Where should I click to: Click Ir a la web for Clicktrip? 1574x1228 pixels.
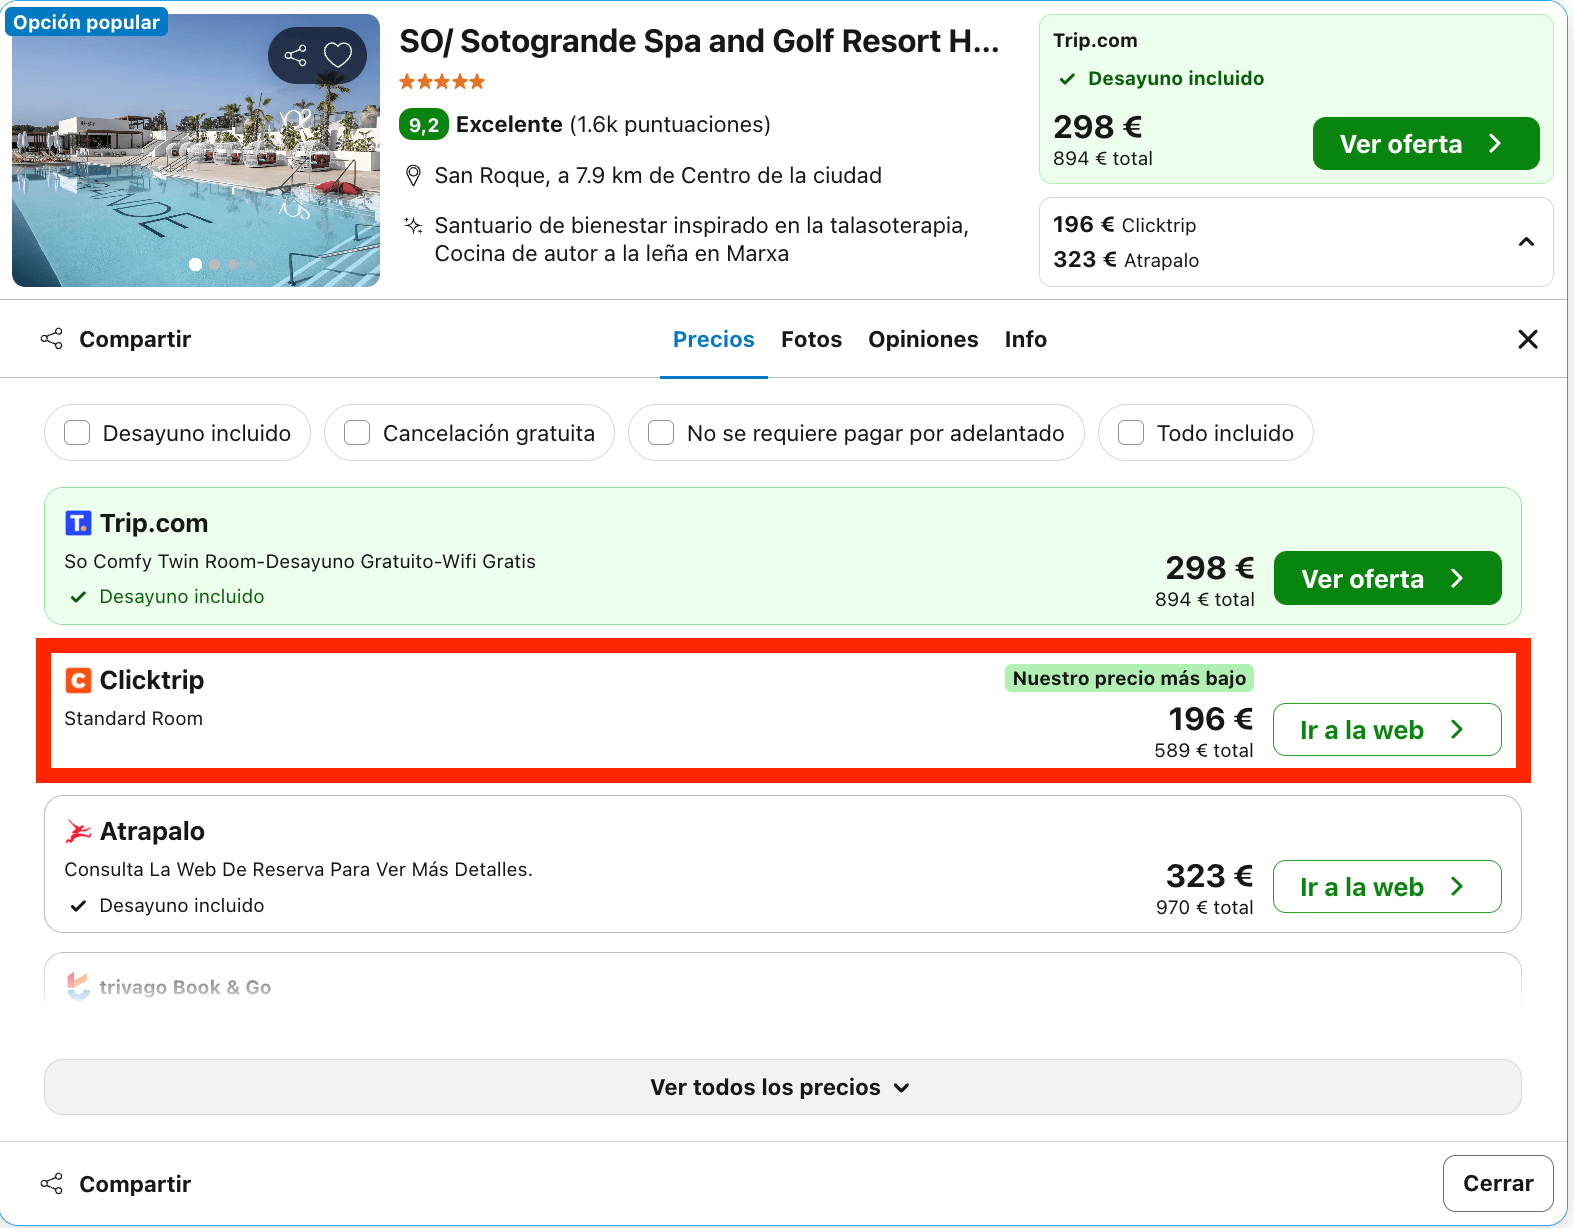pyautogui.click(x=1387, y=730)
